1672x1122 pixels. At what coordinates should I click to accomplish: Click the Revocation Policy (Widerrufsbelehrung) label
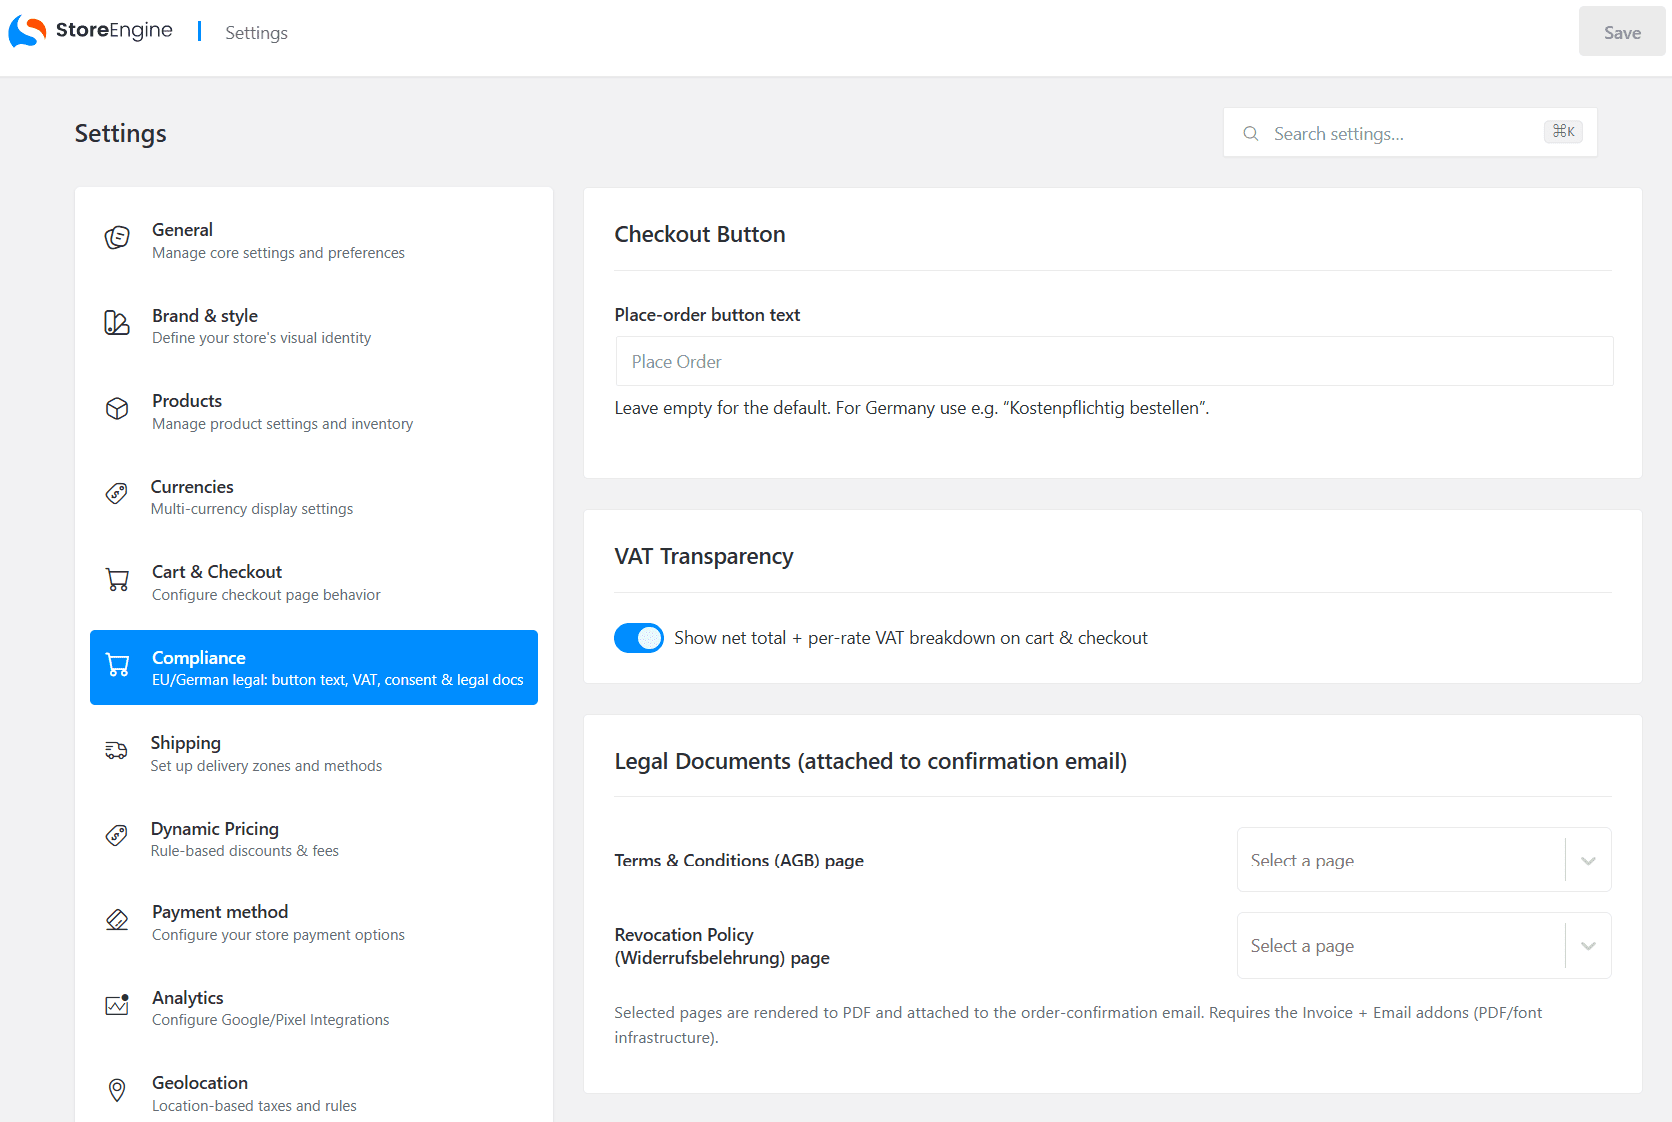722,946
